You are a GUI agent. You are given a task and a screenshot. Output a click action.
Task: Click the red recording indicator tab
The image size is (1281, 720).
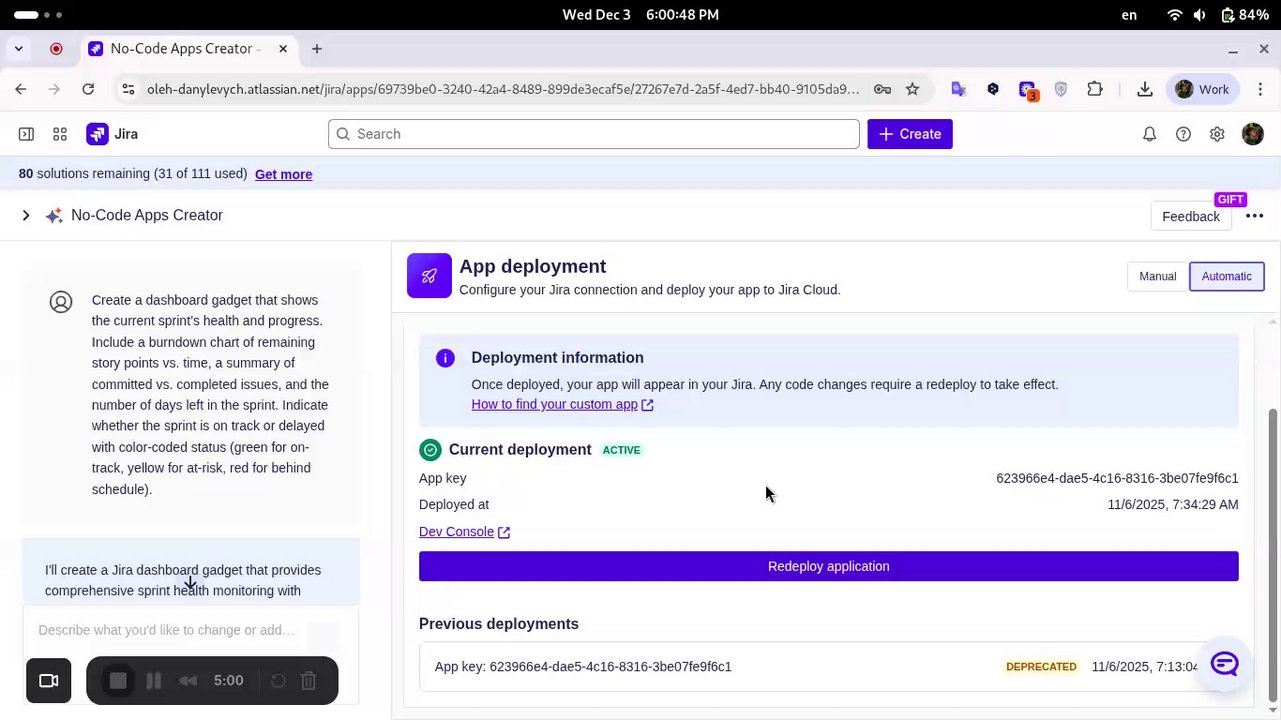click(56, 49)
